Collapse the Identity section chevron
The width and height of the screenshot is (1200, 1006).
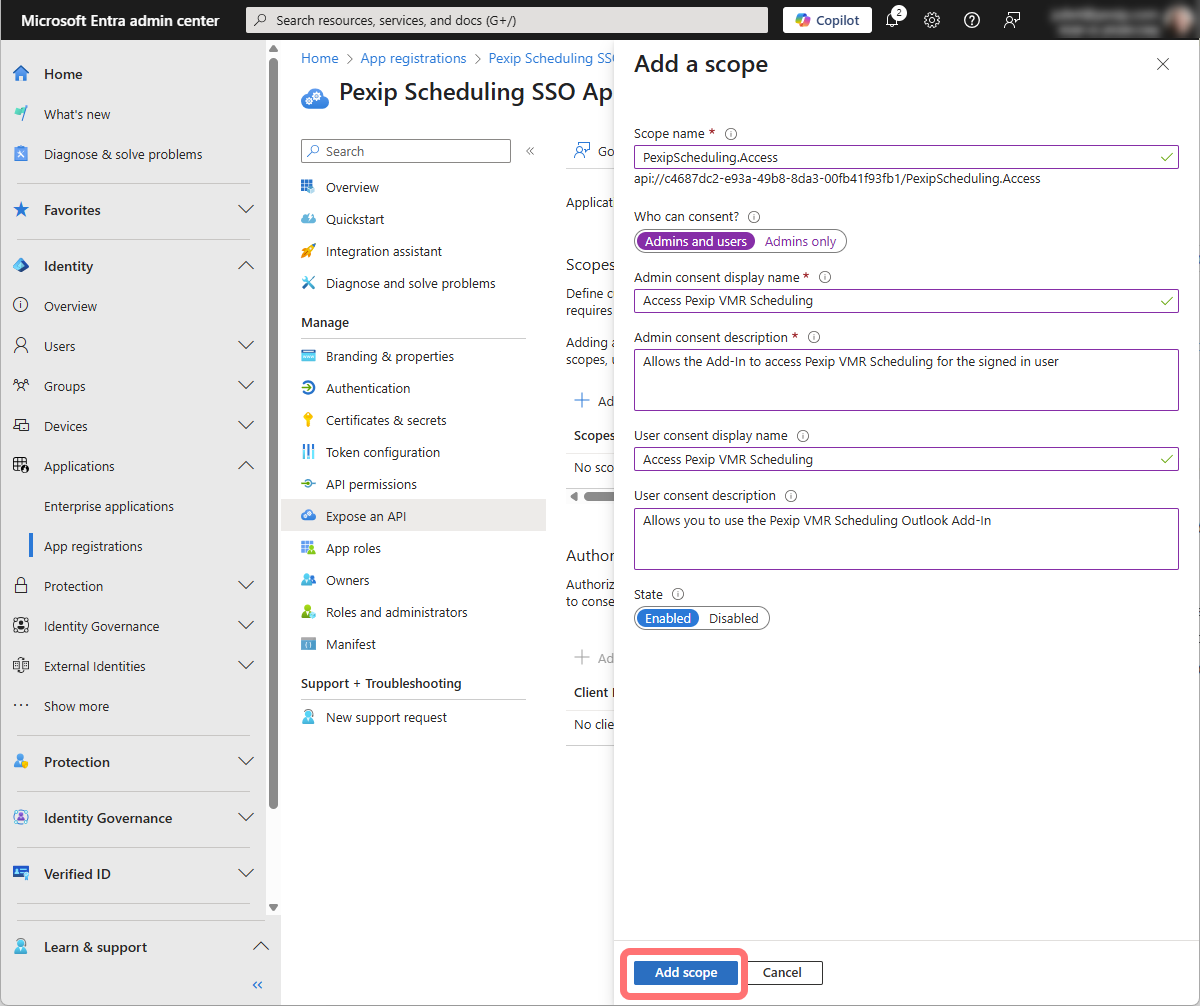coord(246,266)
